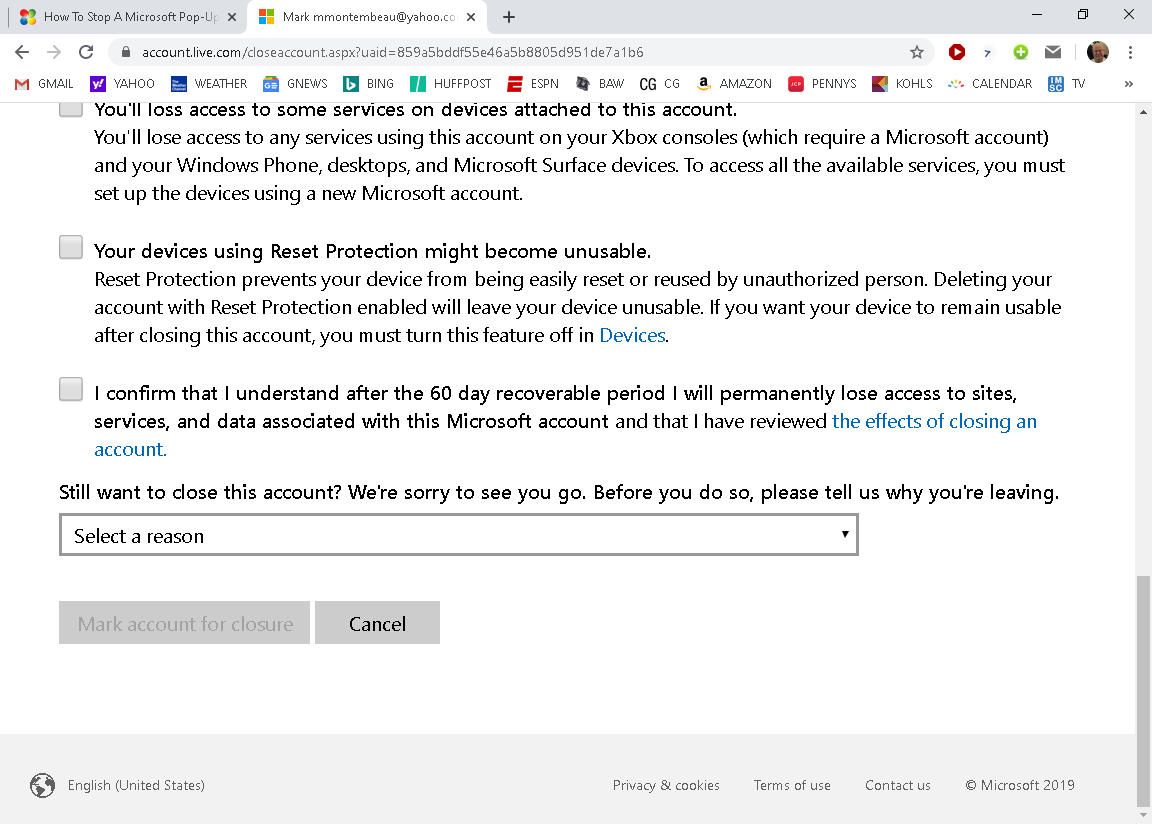Click the browser forward arrow

click(x=54, y=52)
